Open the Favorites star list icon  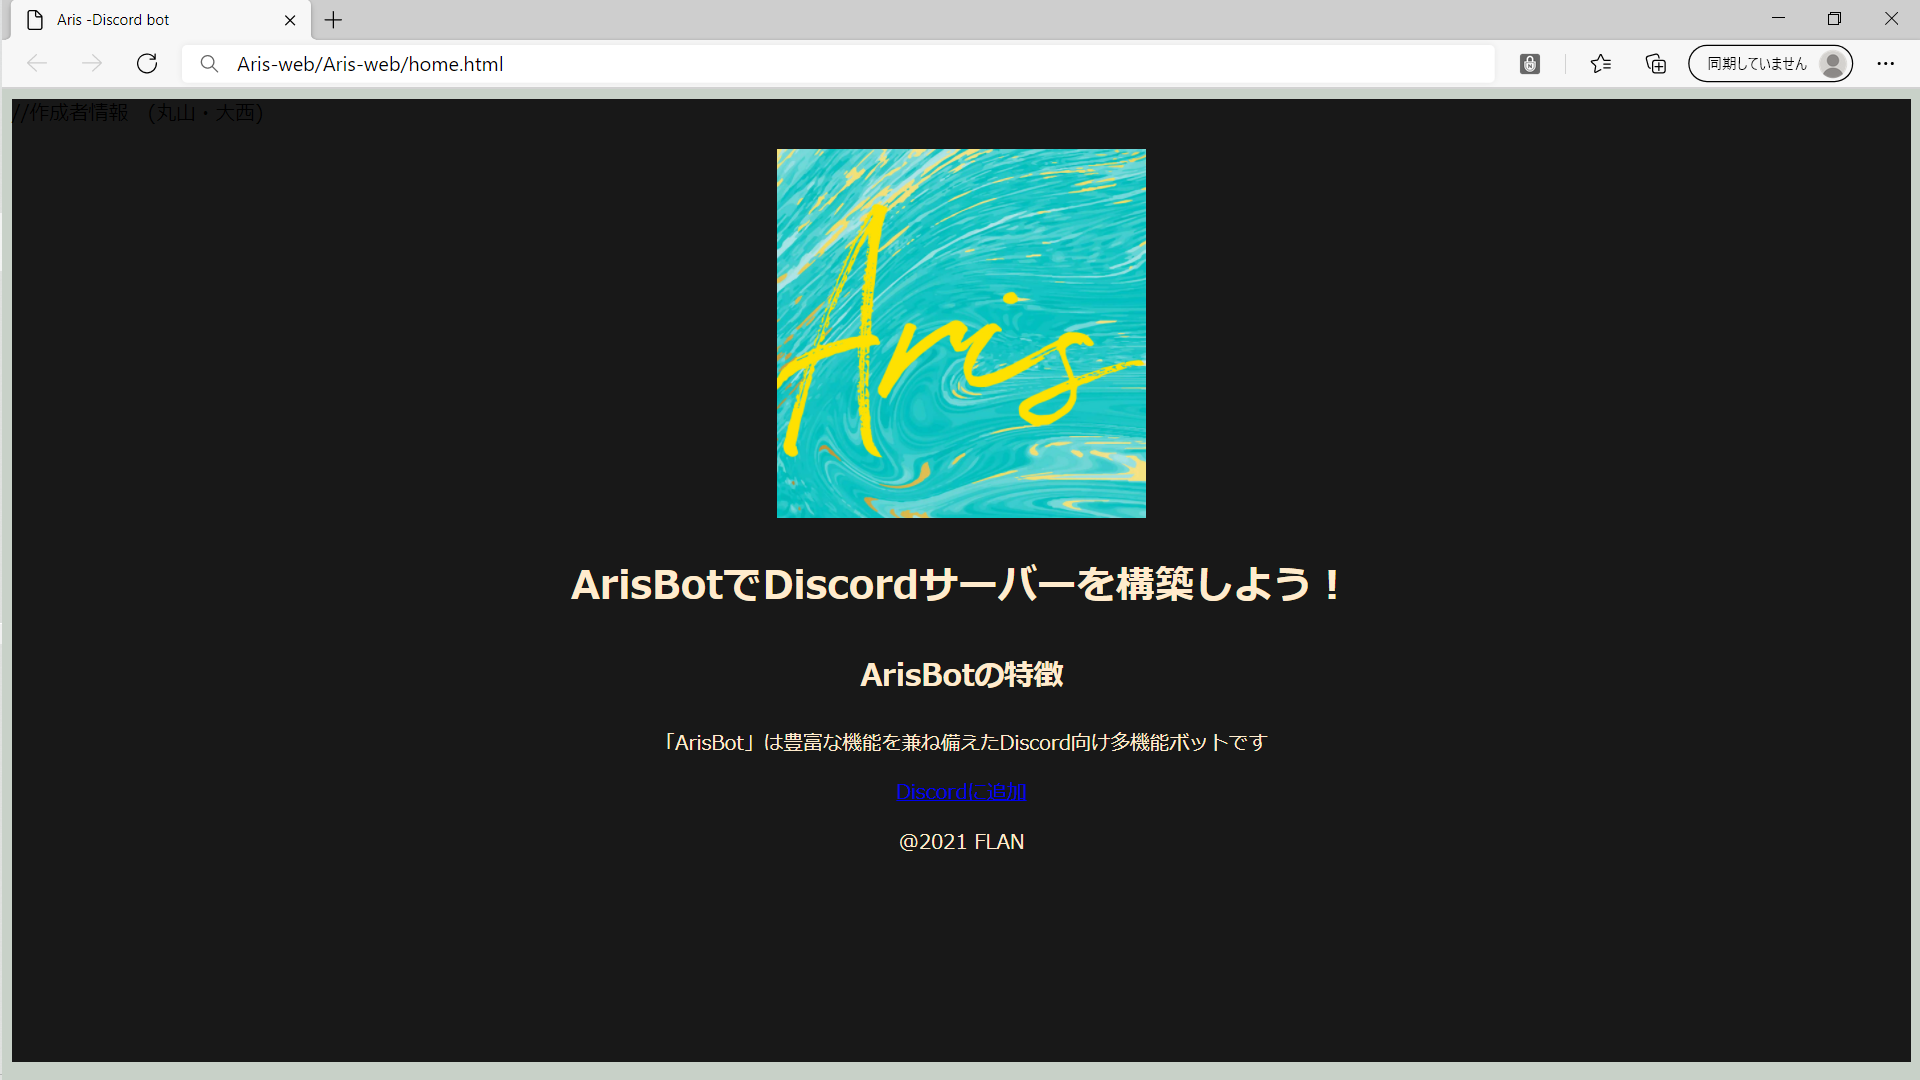(x=1601, y=64)
